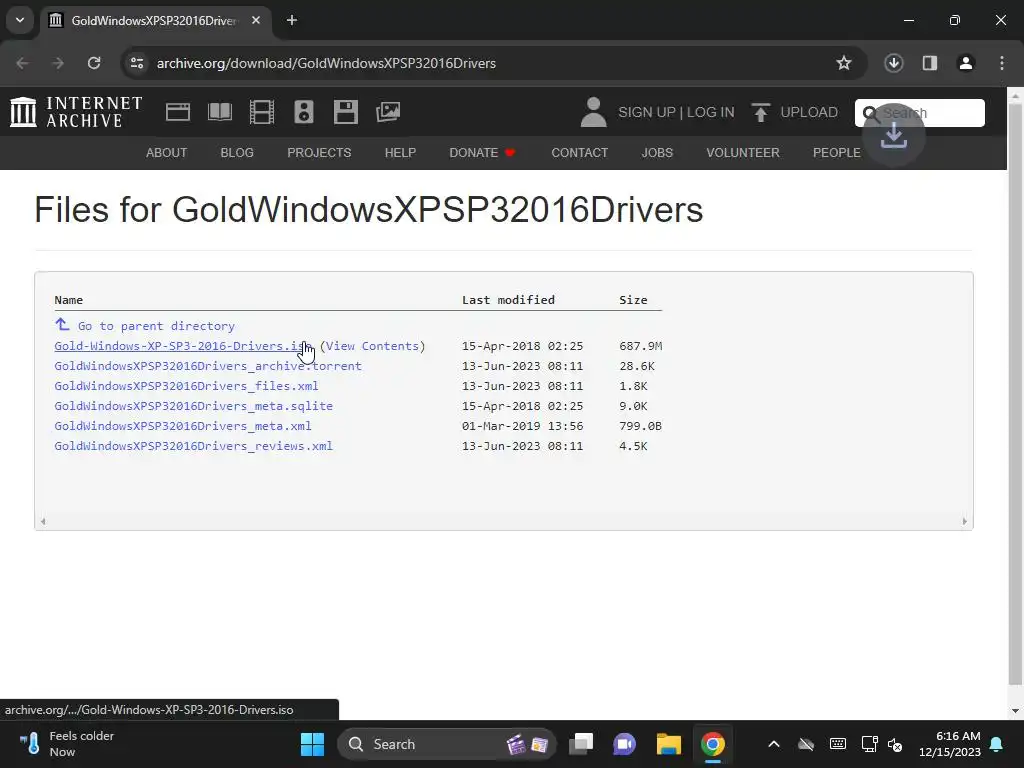Open Windows Start button
The image size is (1024, 768).
point(312,744)
